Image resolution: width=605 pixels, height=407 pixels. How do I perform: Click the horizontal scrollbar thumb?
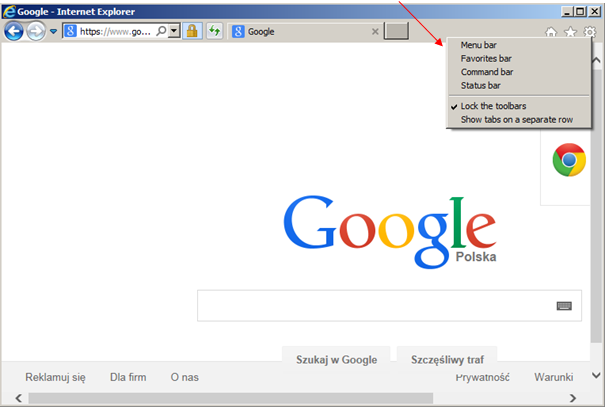pos(231,398)
